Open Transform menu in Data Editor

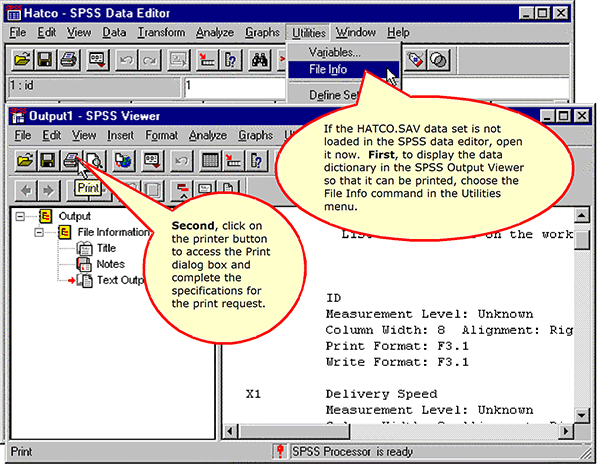tap(161, 33)
